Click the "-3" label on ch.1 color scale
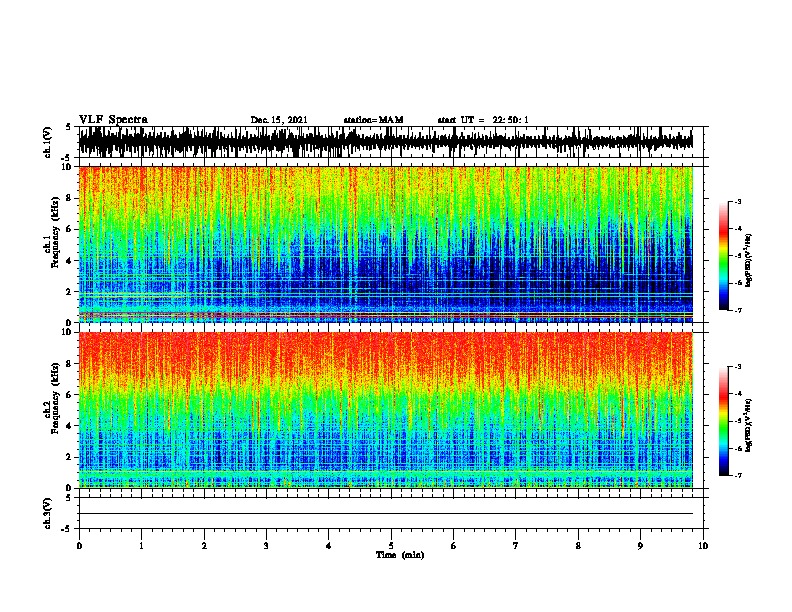 coord(738,202)
